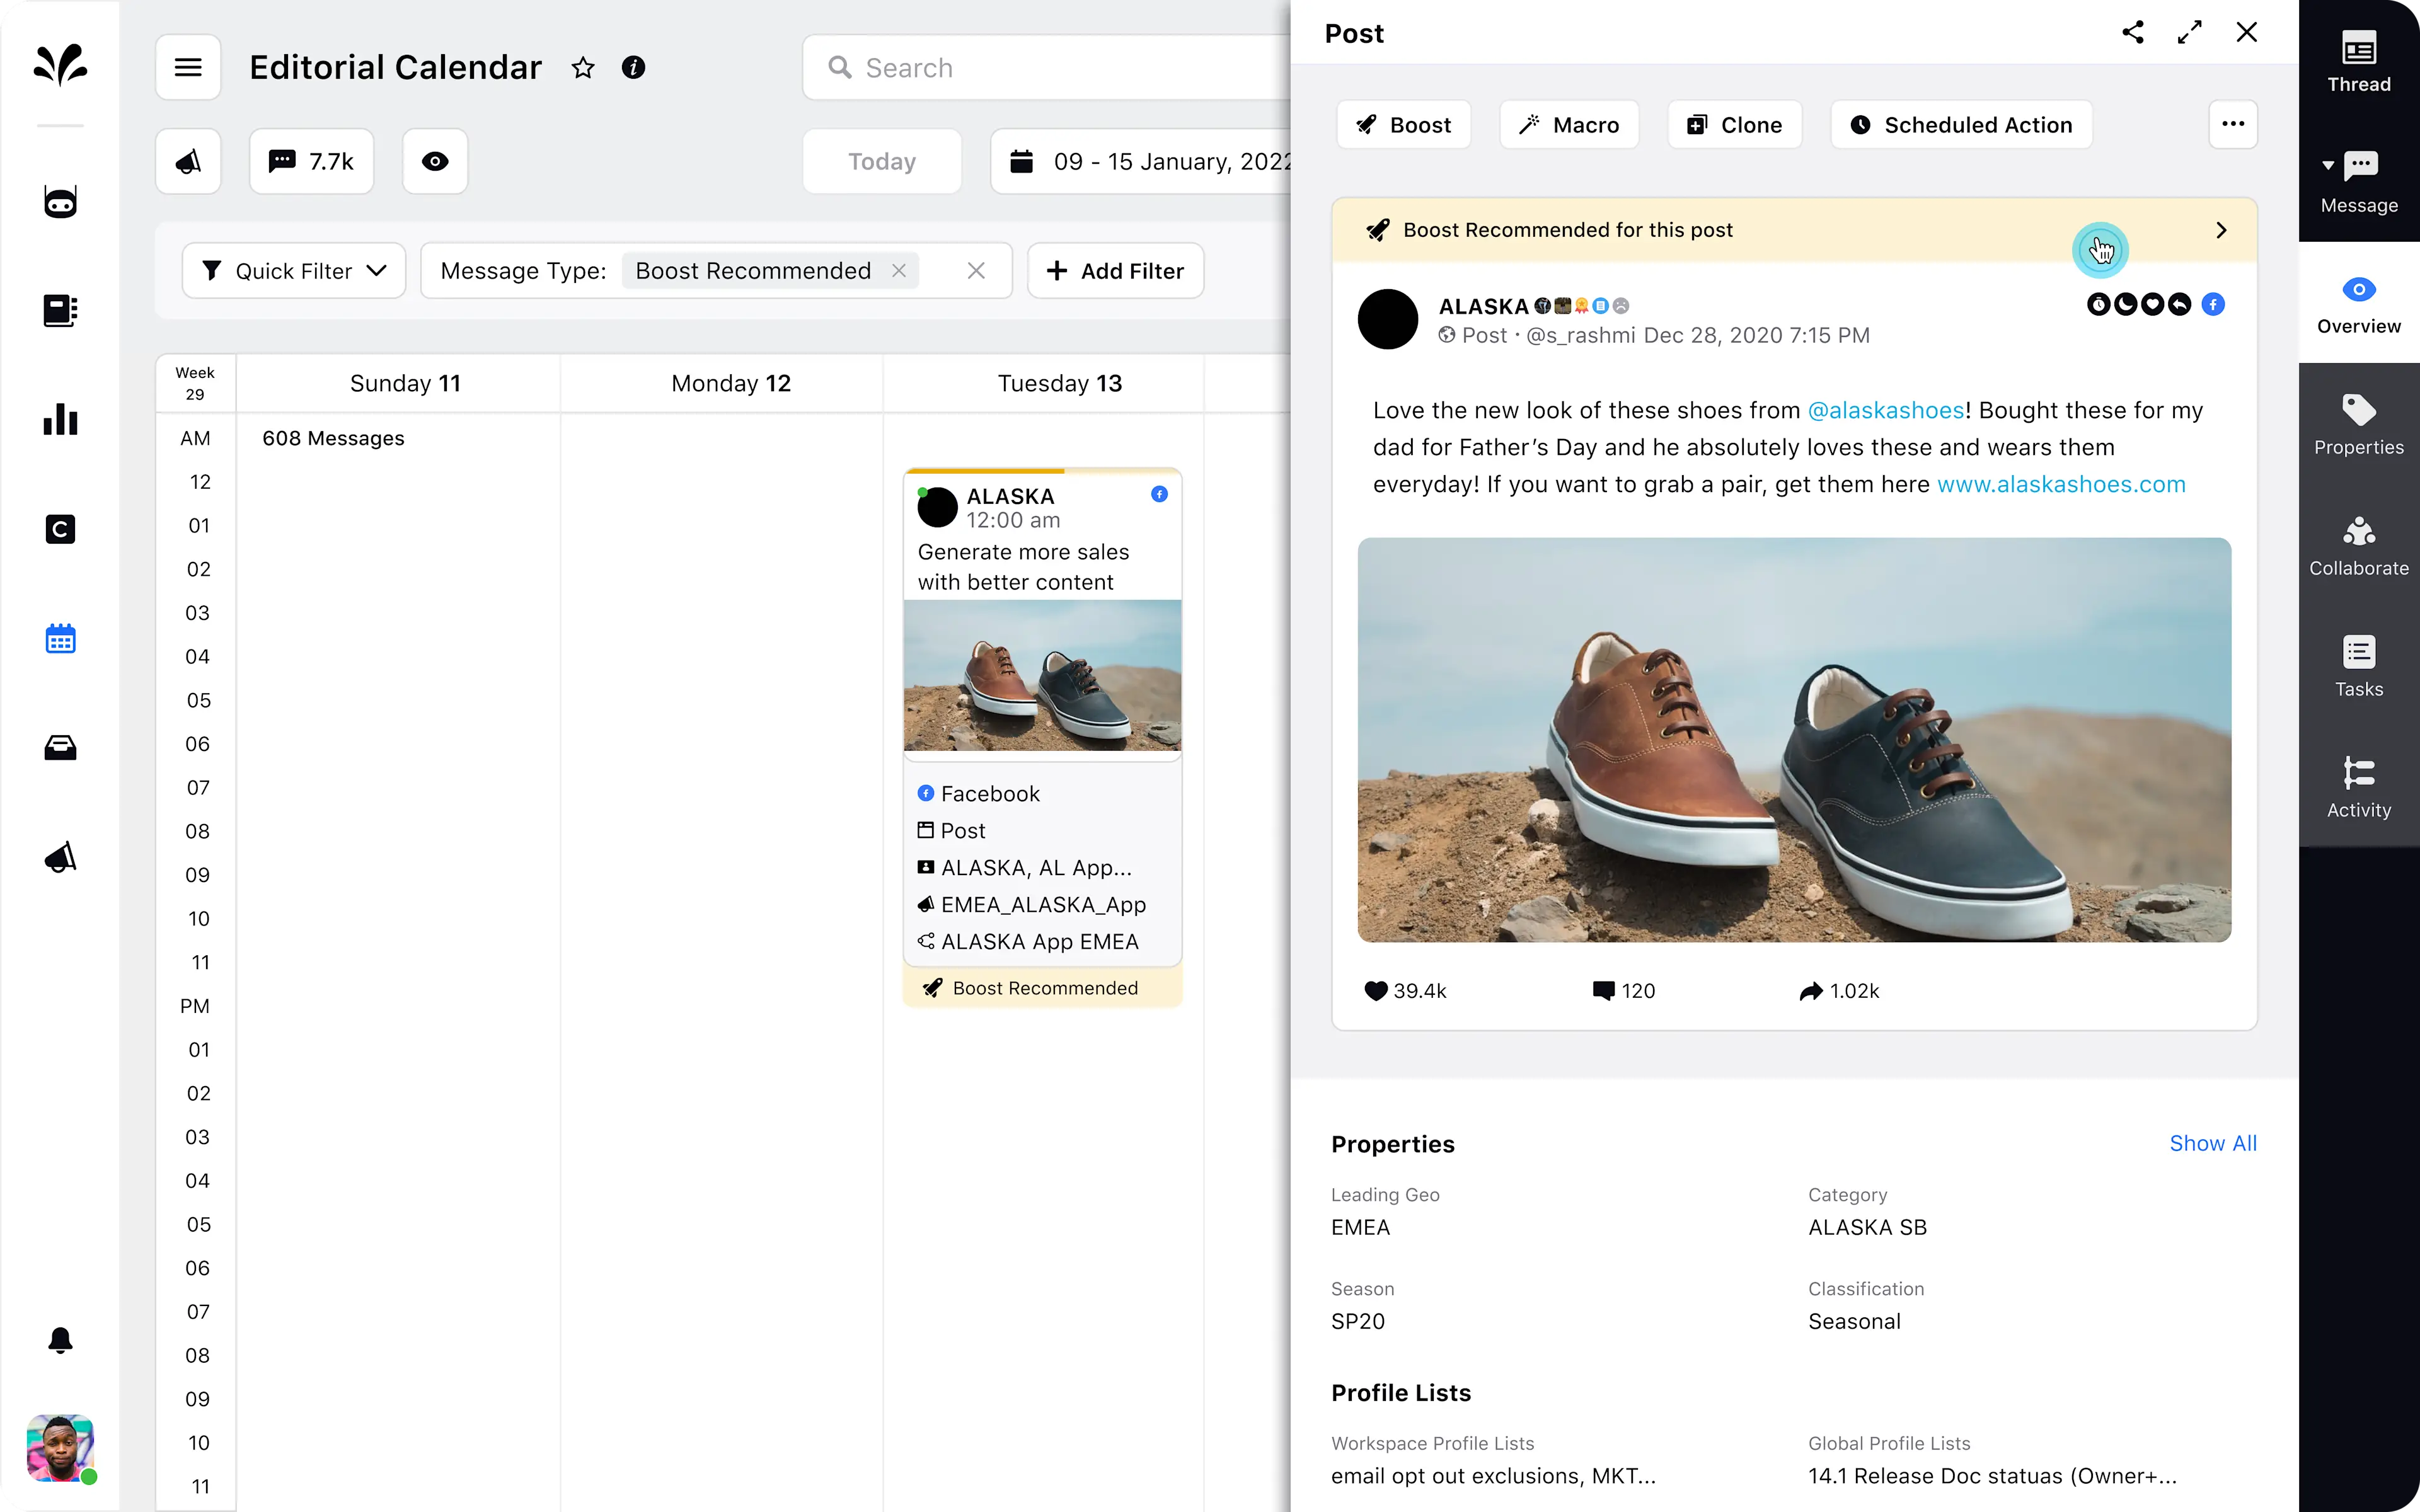Select the blue calendar icon in sidebar
The width and height of the screenshot is (2420, 1512).
point(60,638)
